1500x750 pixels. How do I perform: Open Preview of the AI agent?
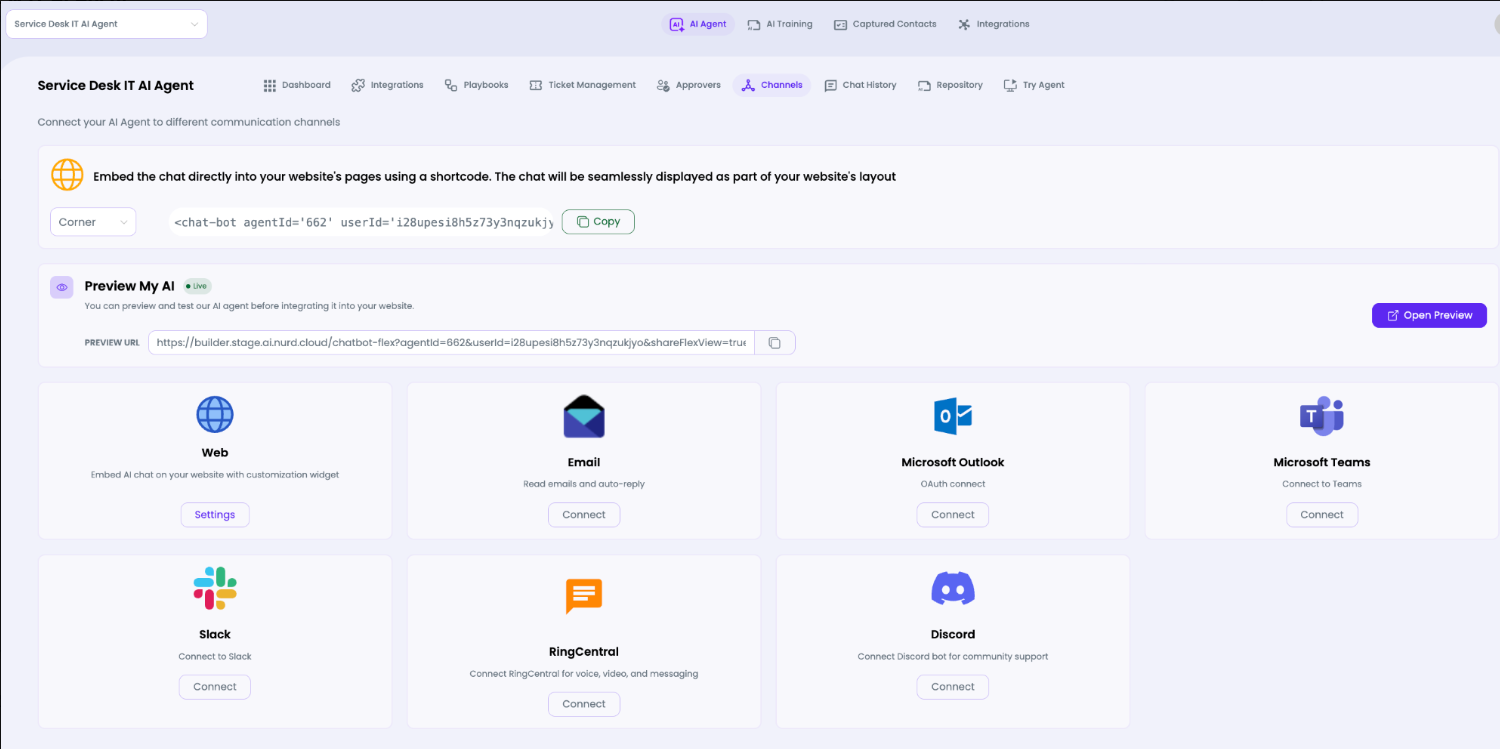1429,315
